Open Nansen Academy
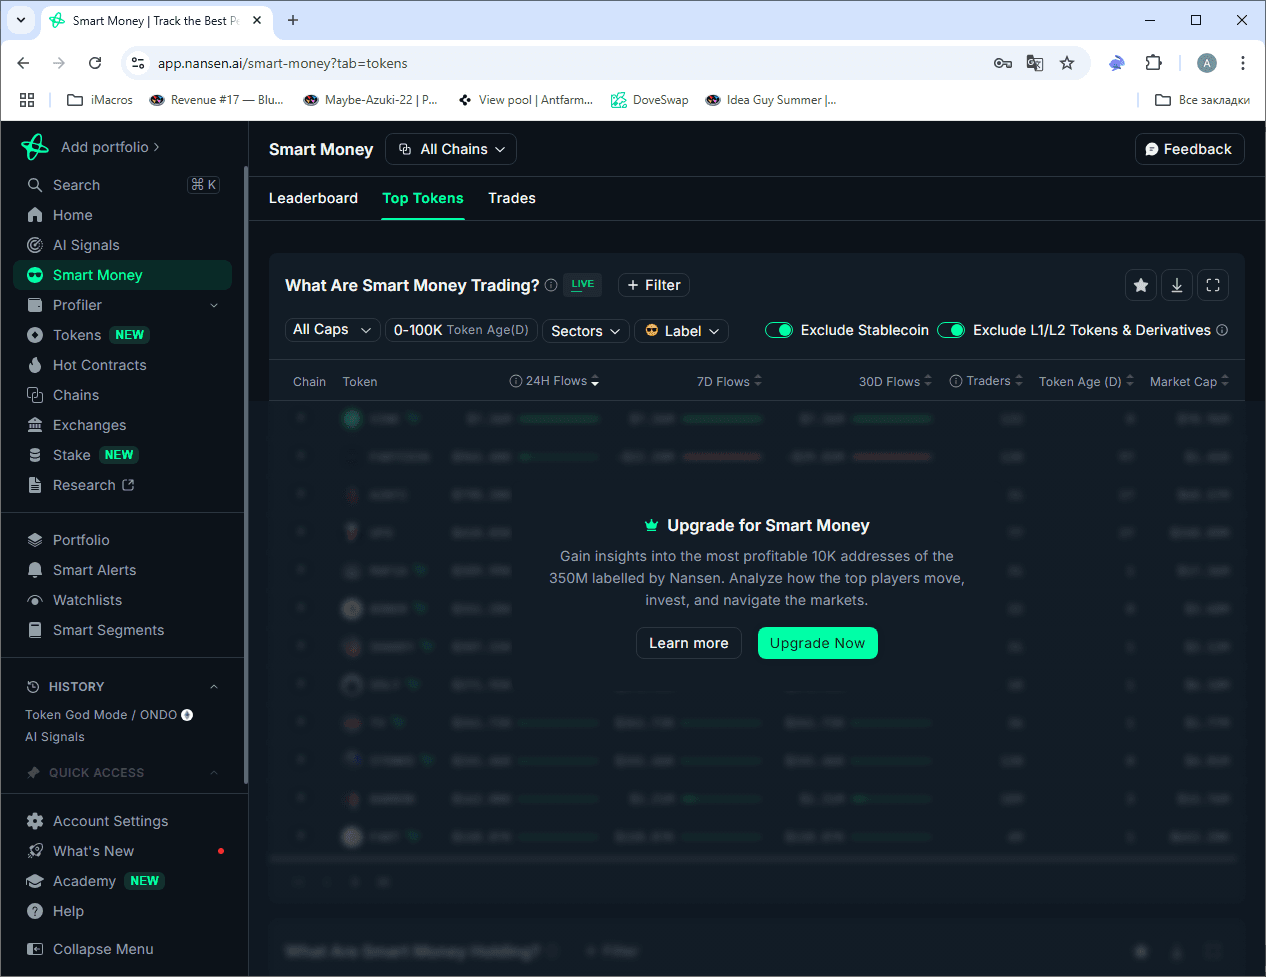The height and width of the screenshot is (977, 1266). coord(84,881)
